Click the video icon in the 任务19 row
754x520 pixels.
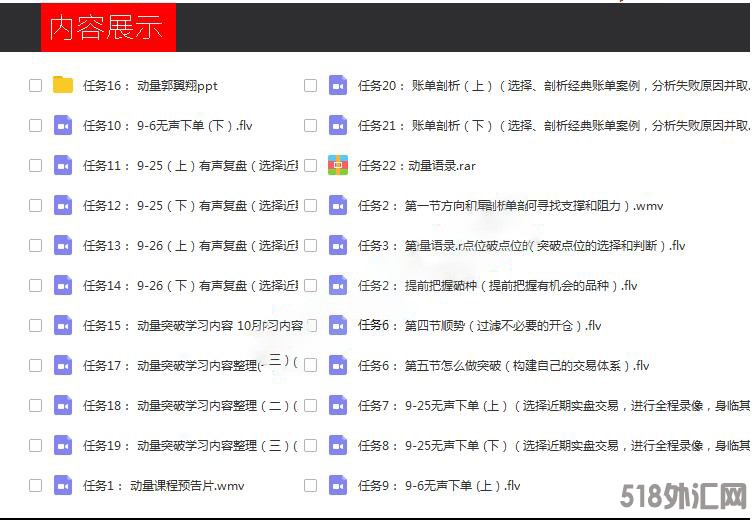click(63, 444)
